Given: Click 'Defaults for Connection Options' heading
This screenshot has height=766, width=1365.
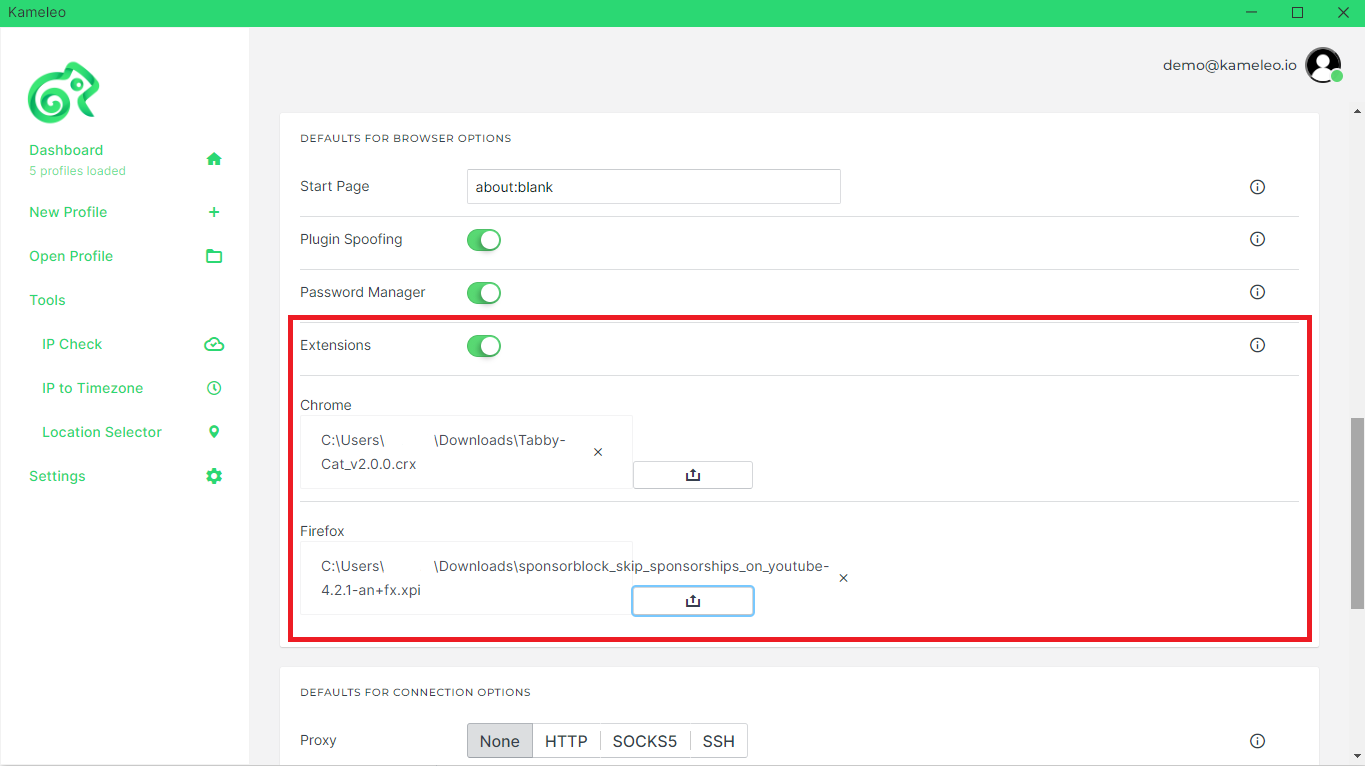Looking at the screenshot, I should [x=415, y=692].
